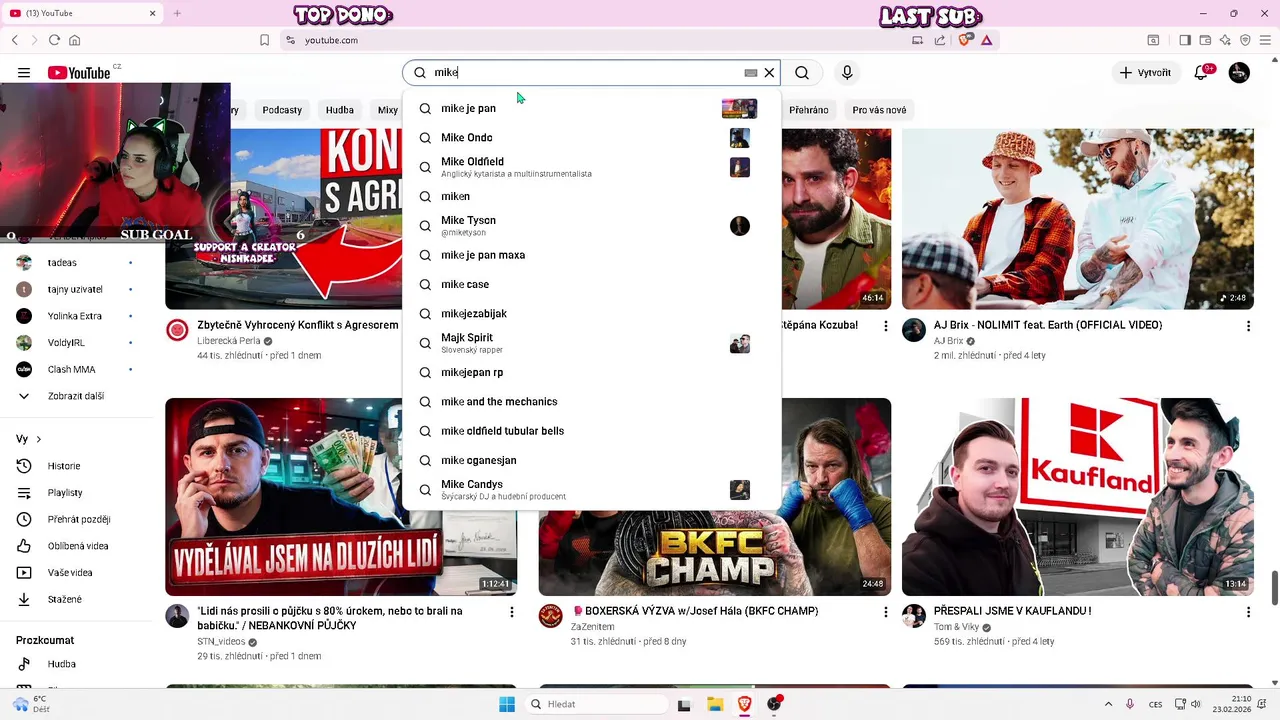The image size is (1280, 720).
Task: Open options for 'Lidi nás prosili' video
Action: point(512,612)
